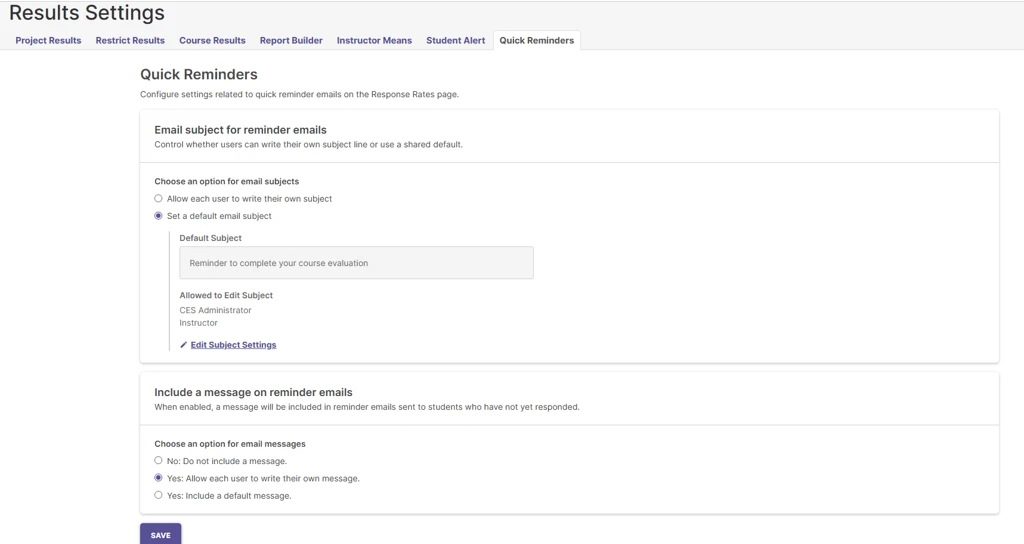This screenshot has width=1024, height=544.
Task: Click the 'When enabled, a message will be included' description
Action: click(x=367, y=407)
